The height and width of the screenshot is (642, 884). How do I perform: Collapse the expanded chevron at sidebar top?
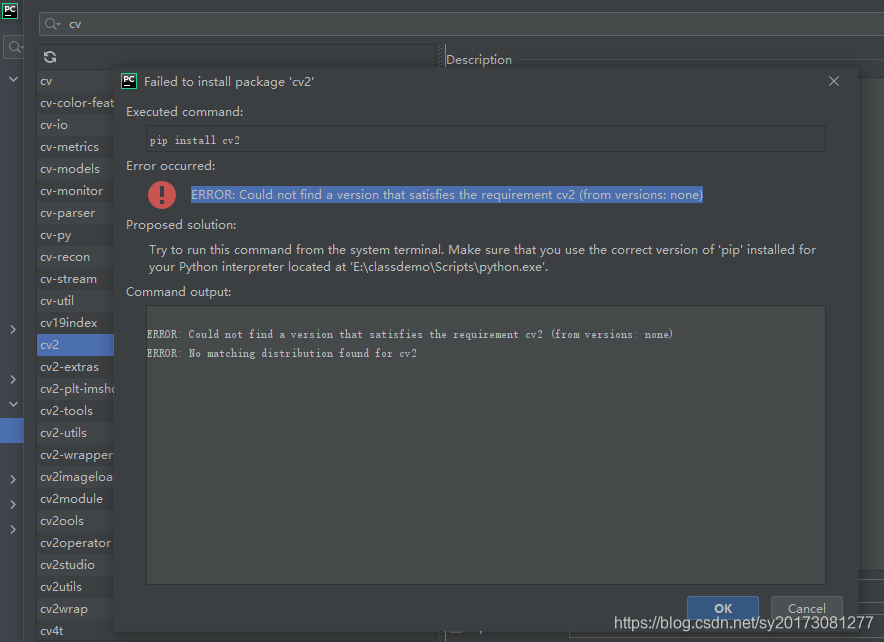pyautogui.click(x=14, y=78)
